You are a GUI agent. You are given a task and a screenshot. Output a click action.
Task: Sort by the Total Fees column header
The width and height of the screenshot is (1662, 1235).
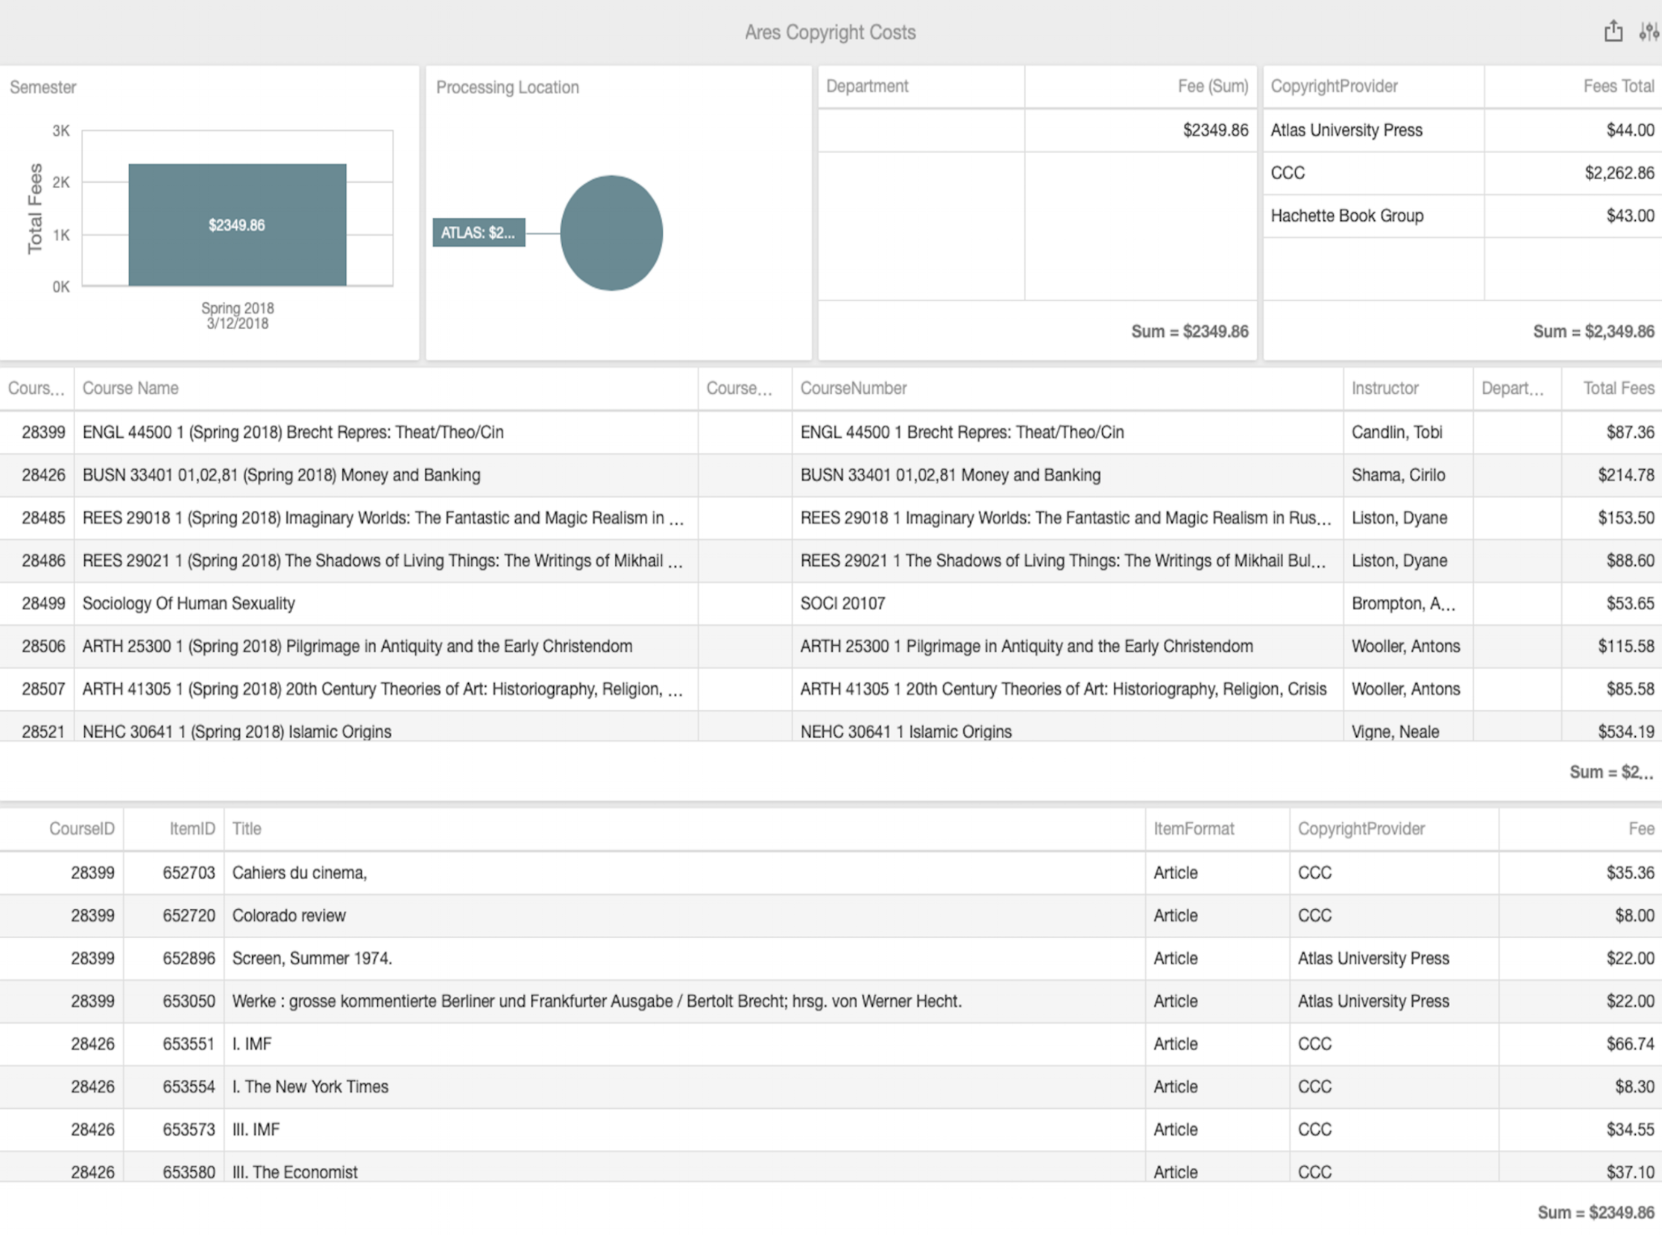1613,388
